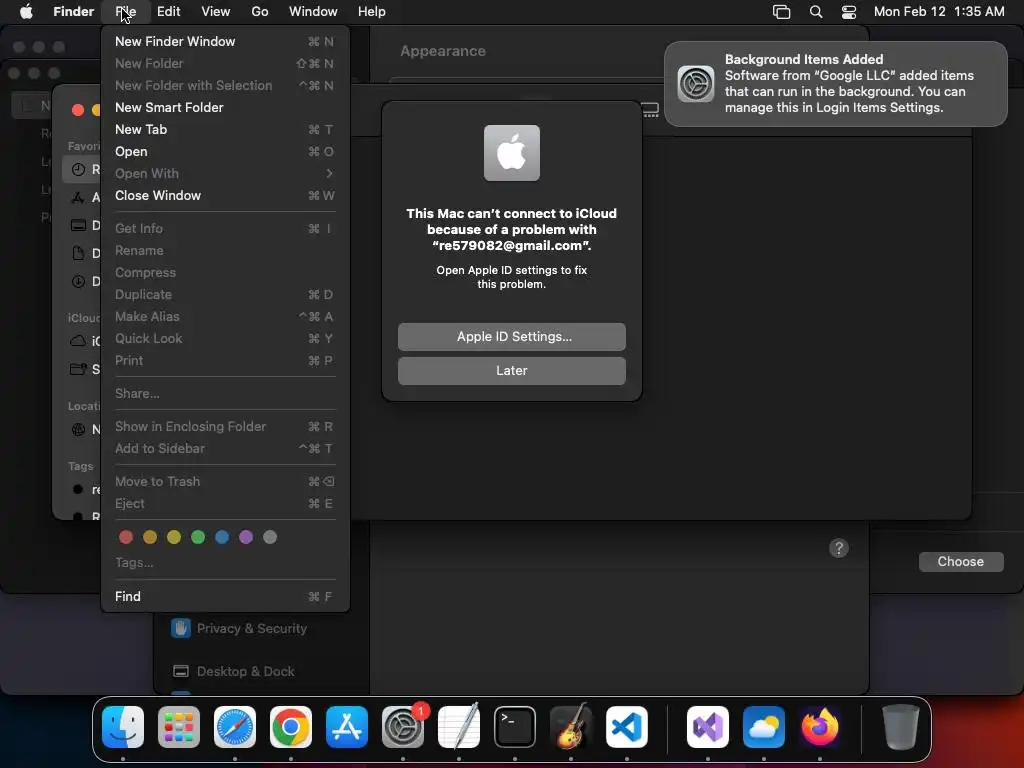Open the cloud weather app in Dock
The image size is (1024, 768).
click(764, 727)
